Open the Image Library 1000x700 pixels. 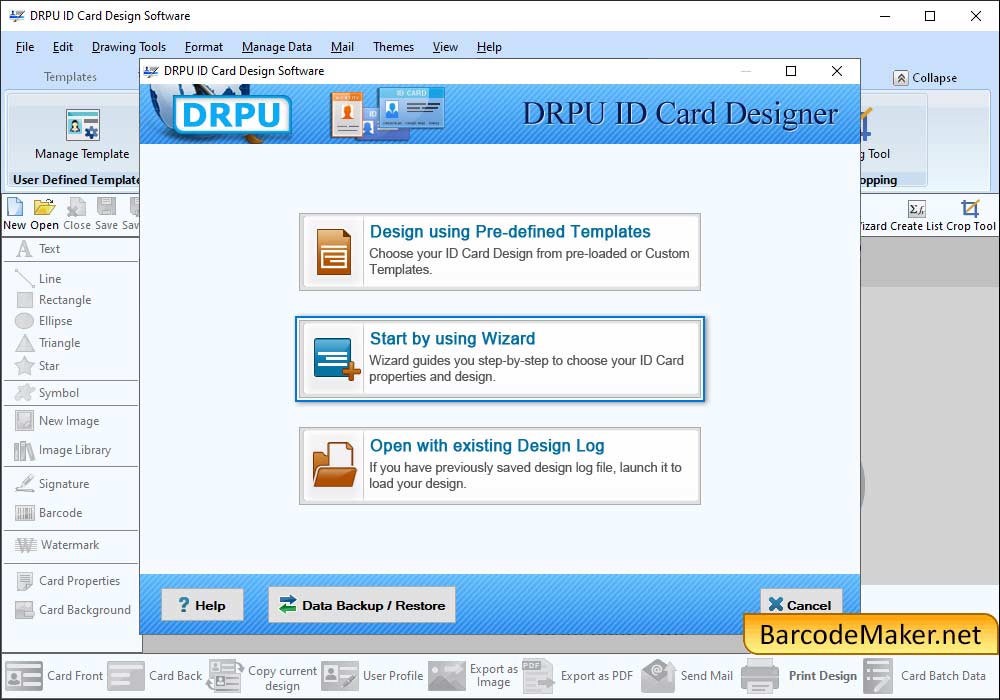coord(62,450)
